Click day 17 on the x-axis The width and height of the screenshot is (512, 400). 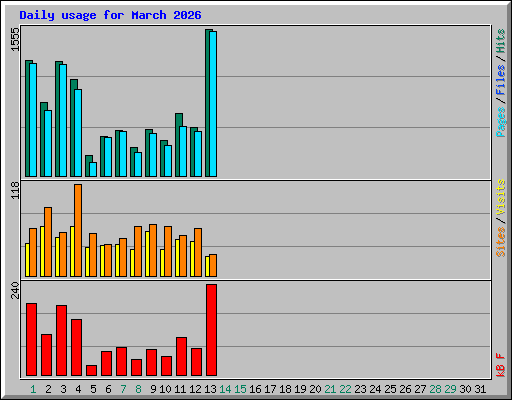coord(270,389)
